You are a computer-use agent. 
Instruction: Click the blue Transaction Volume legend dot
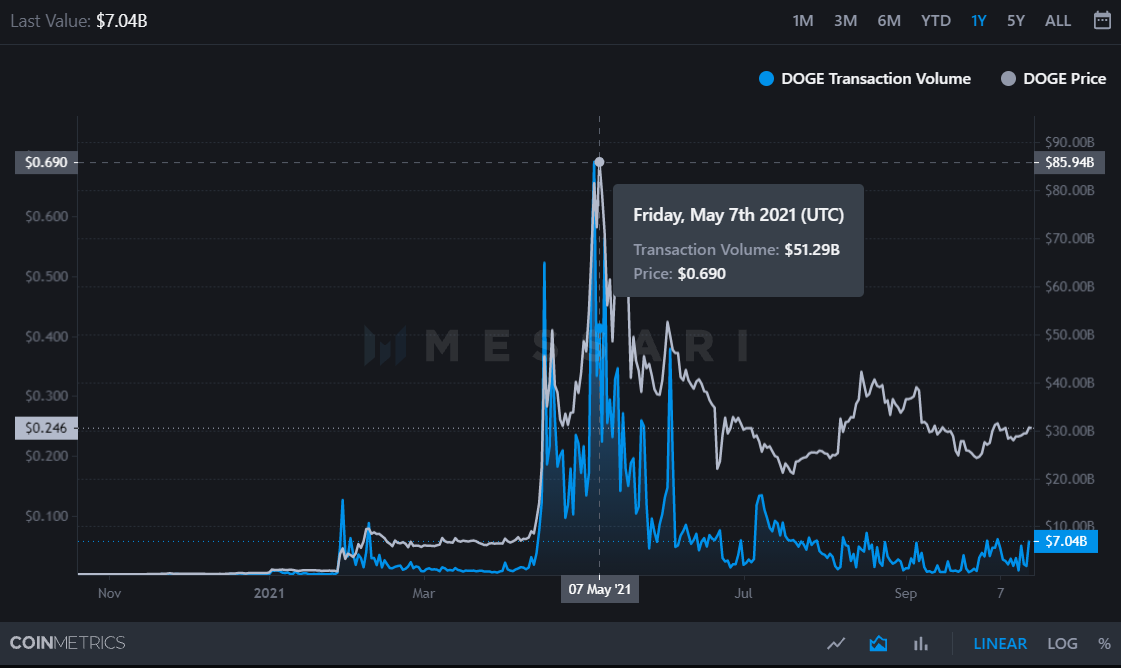click(x=767, y=79)
